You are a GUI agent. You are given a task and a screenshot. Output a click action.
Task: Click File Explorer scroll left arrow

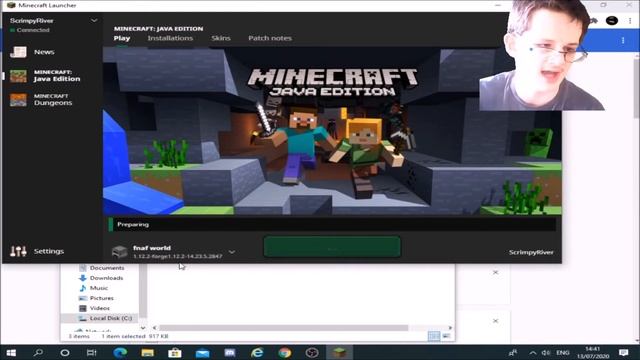point(154,328)
